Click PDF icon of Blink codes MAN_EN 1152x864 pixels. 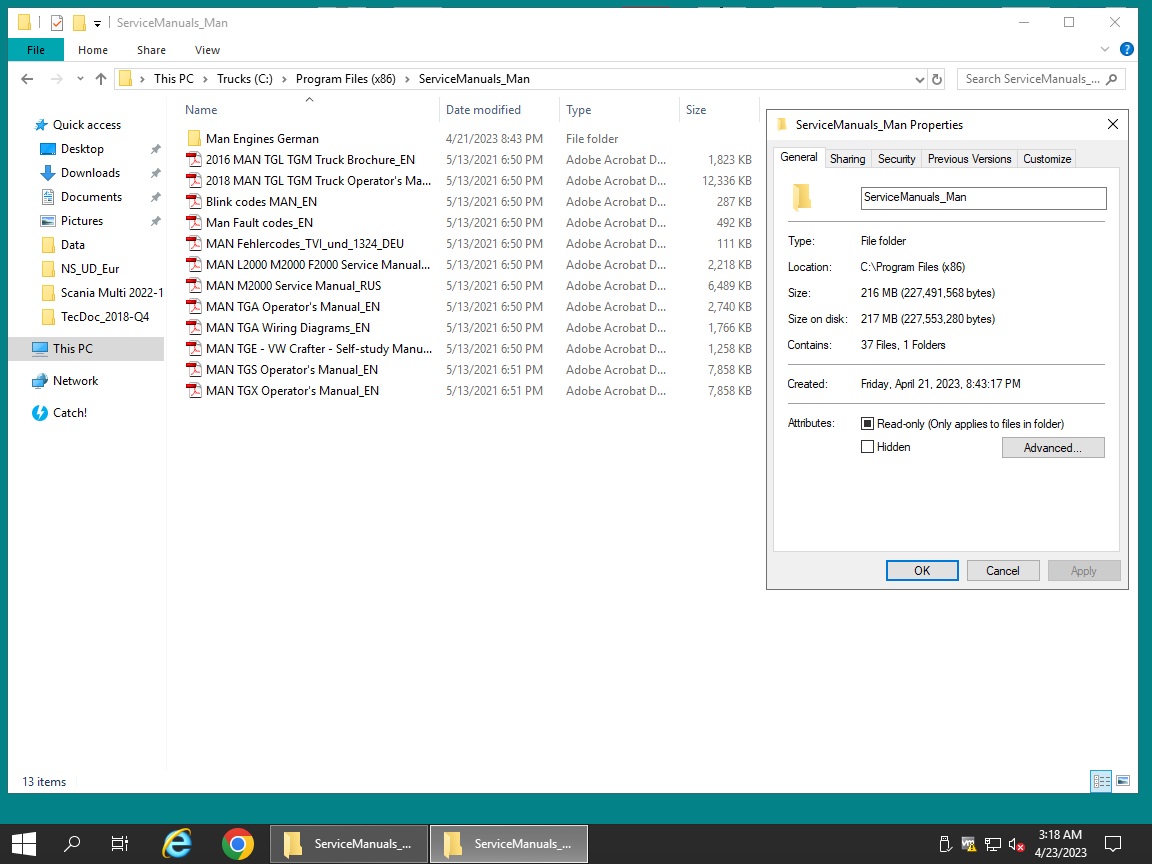point(194,201)
